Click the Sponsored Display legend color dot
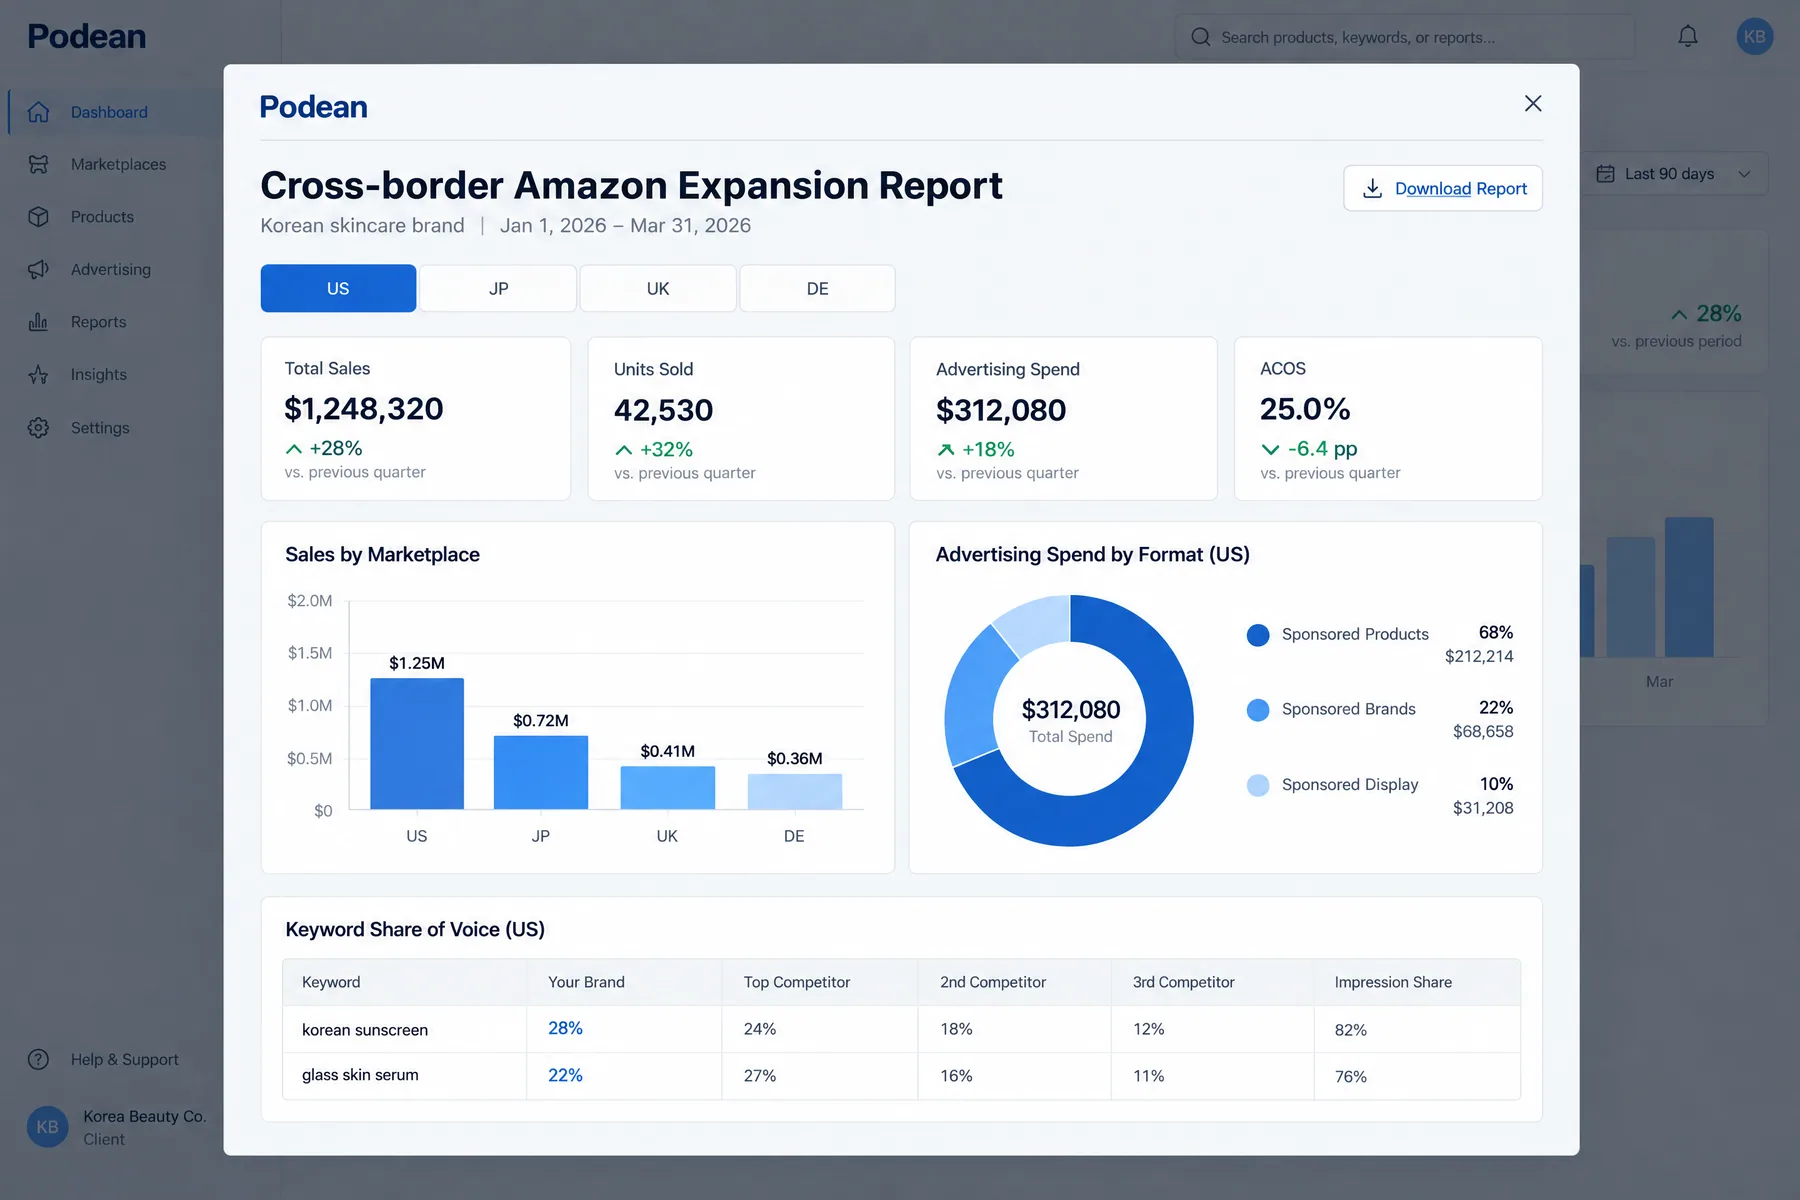 [x=1258, y=785]
